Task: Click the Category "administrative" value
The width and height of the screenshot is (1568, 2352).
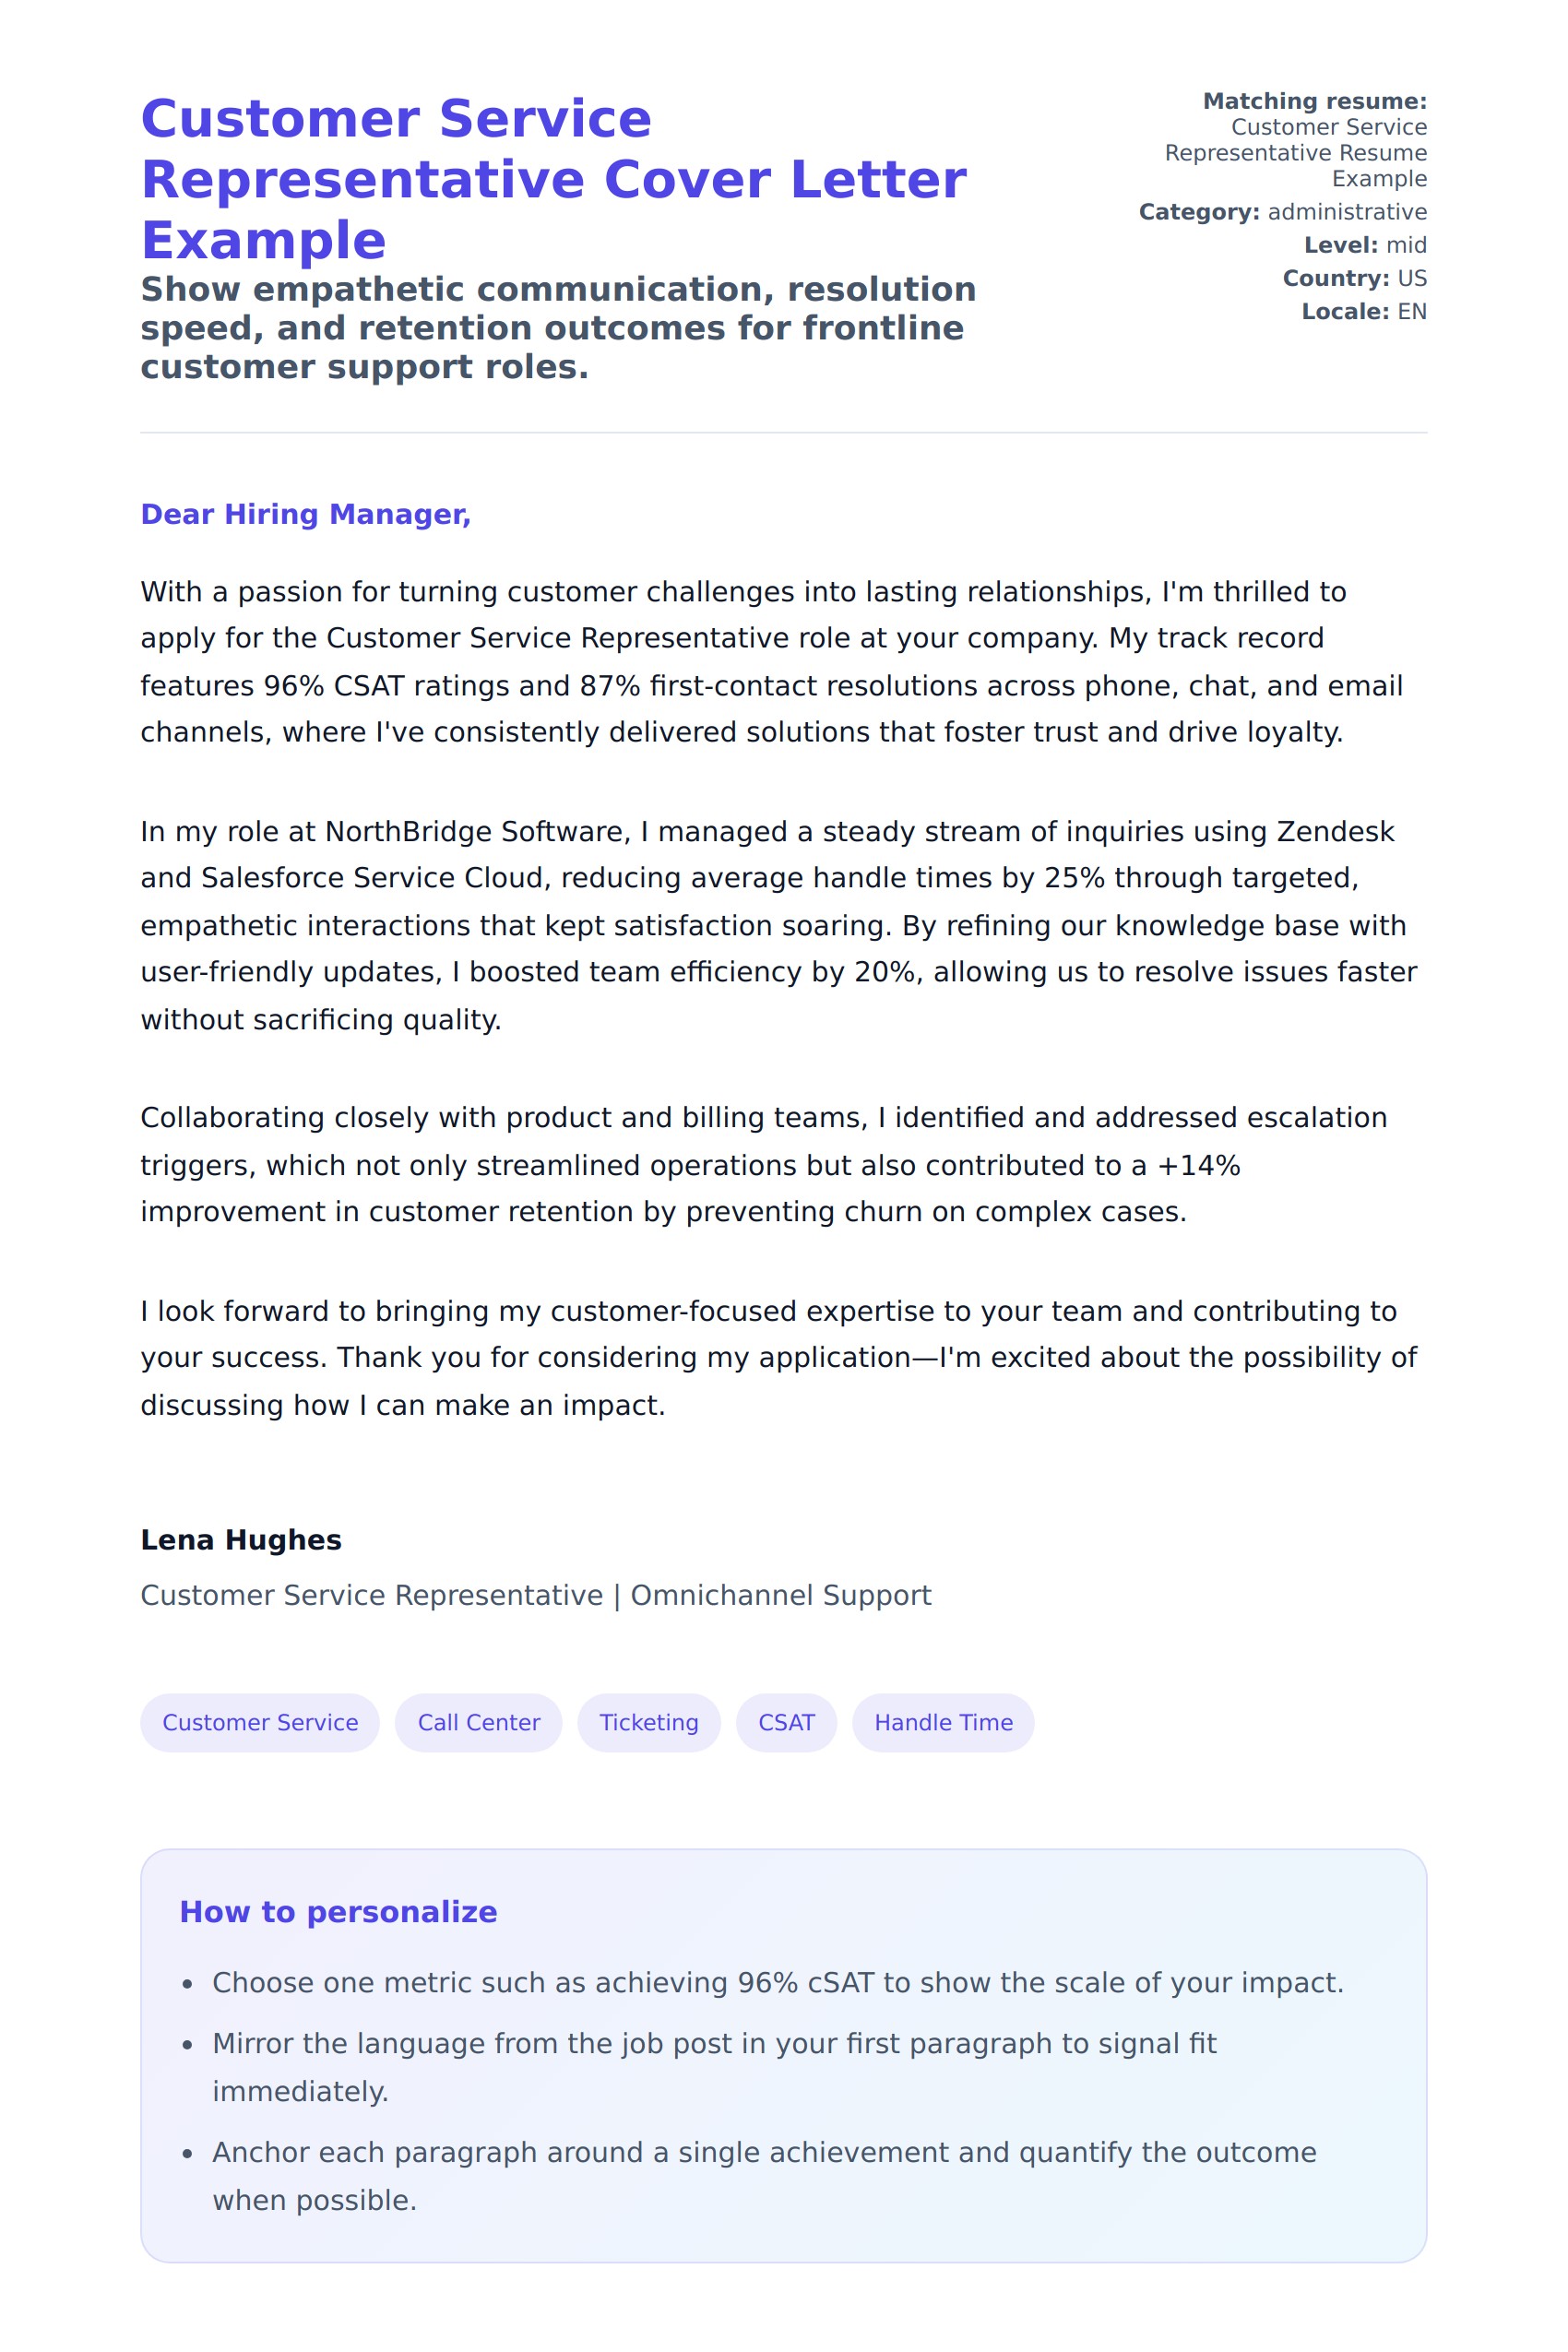Action: [1346, 212]
